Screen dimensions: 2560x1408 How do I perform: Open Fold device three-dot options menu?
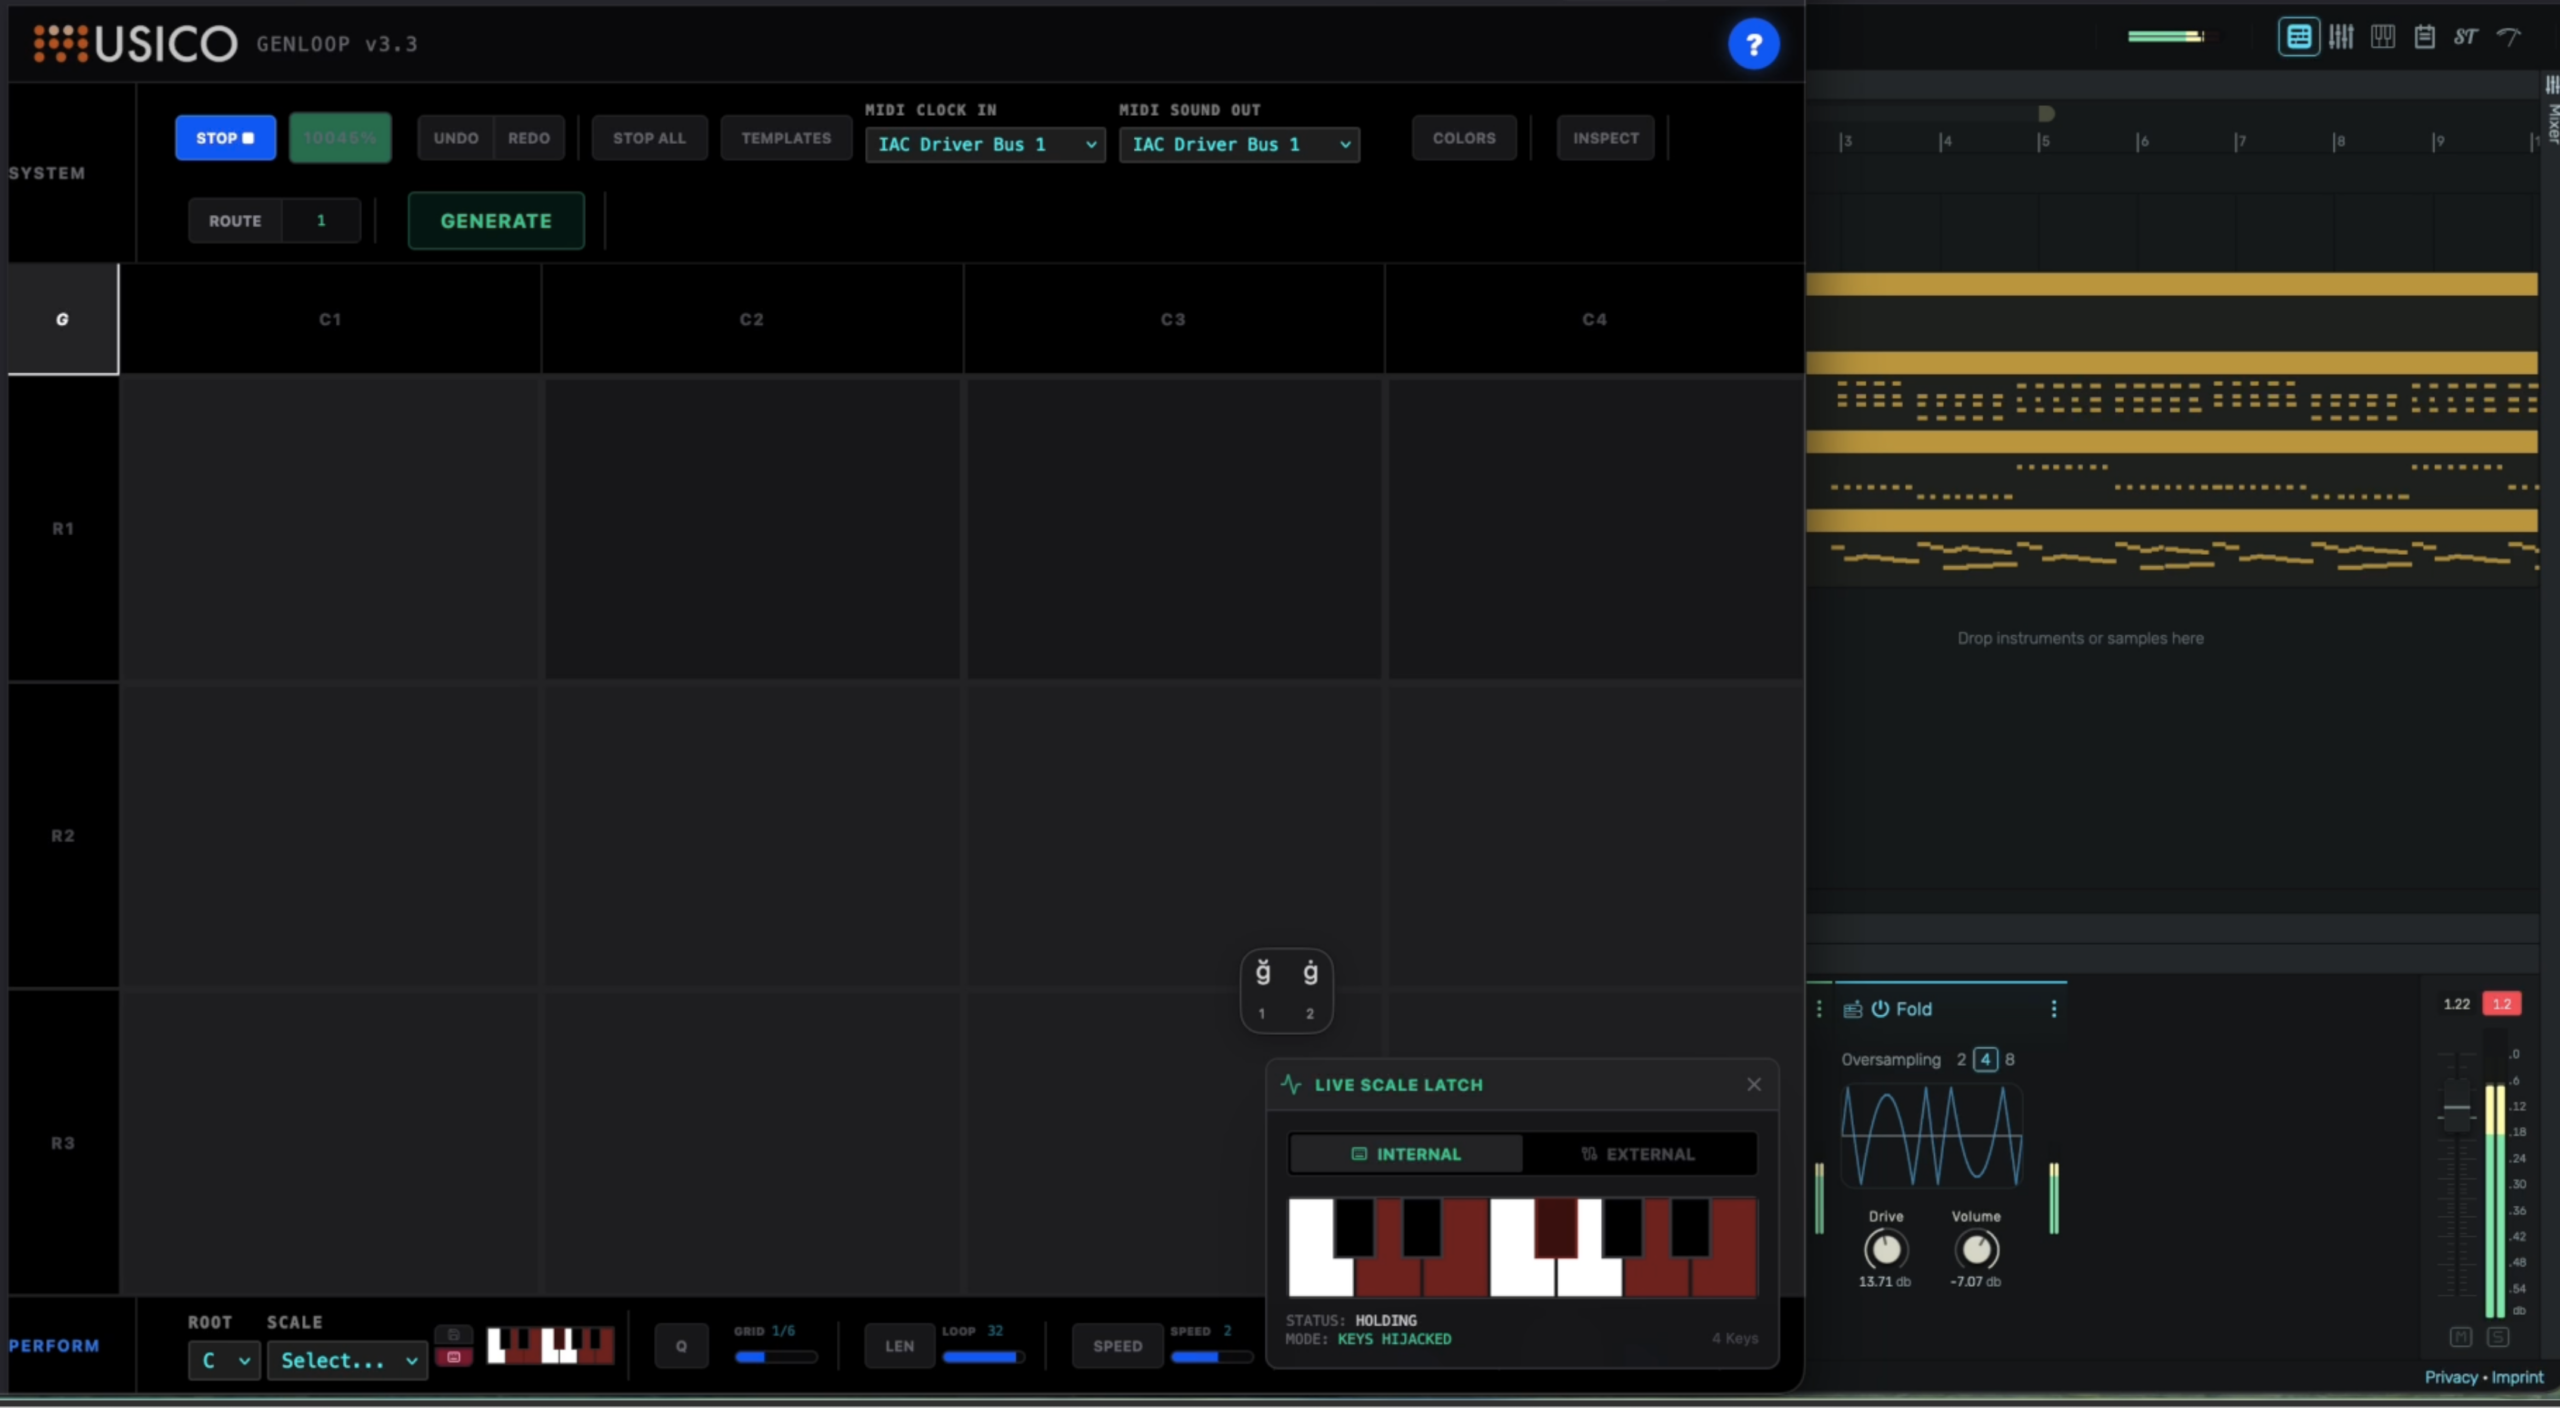point(2053,1009)
